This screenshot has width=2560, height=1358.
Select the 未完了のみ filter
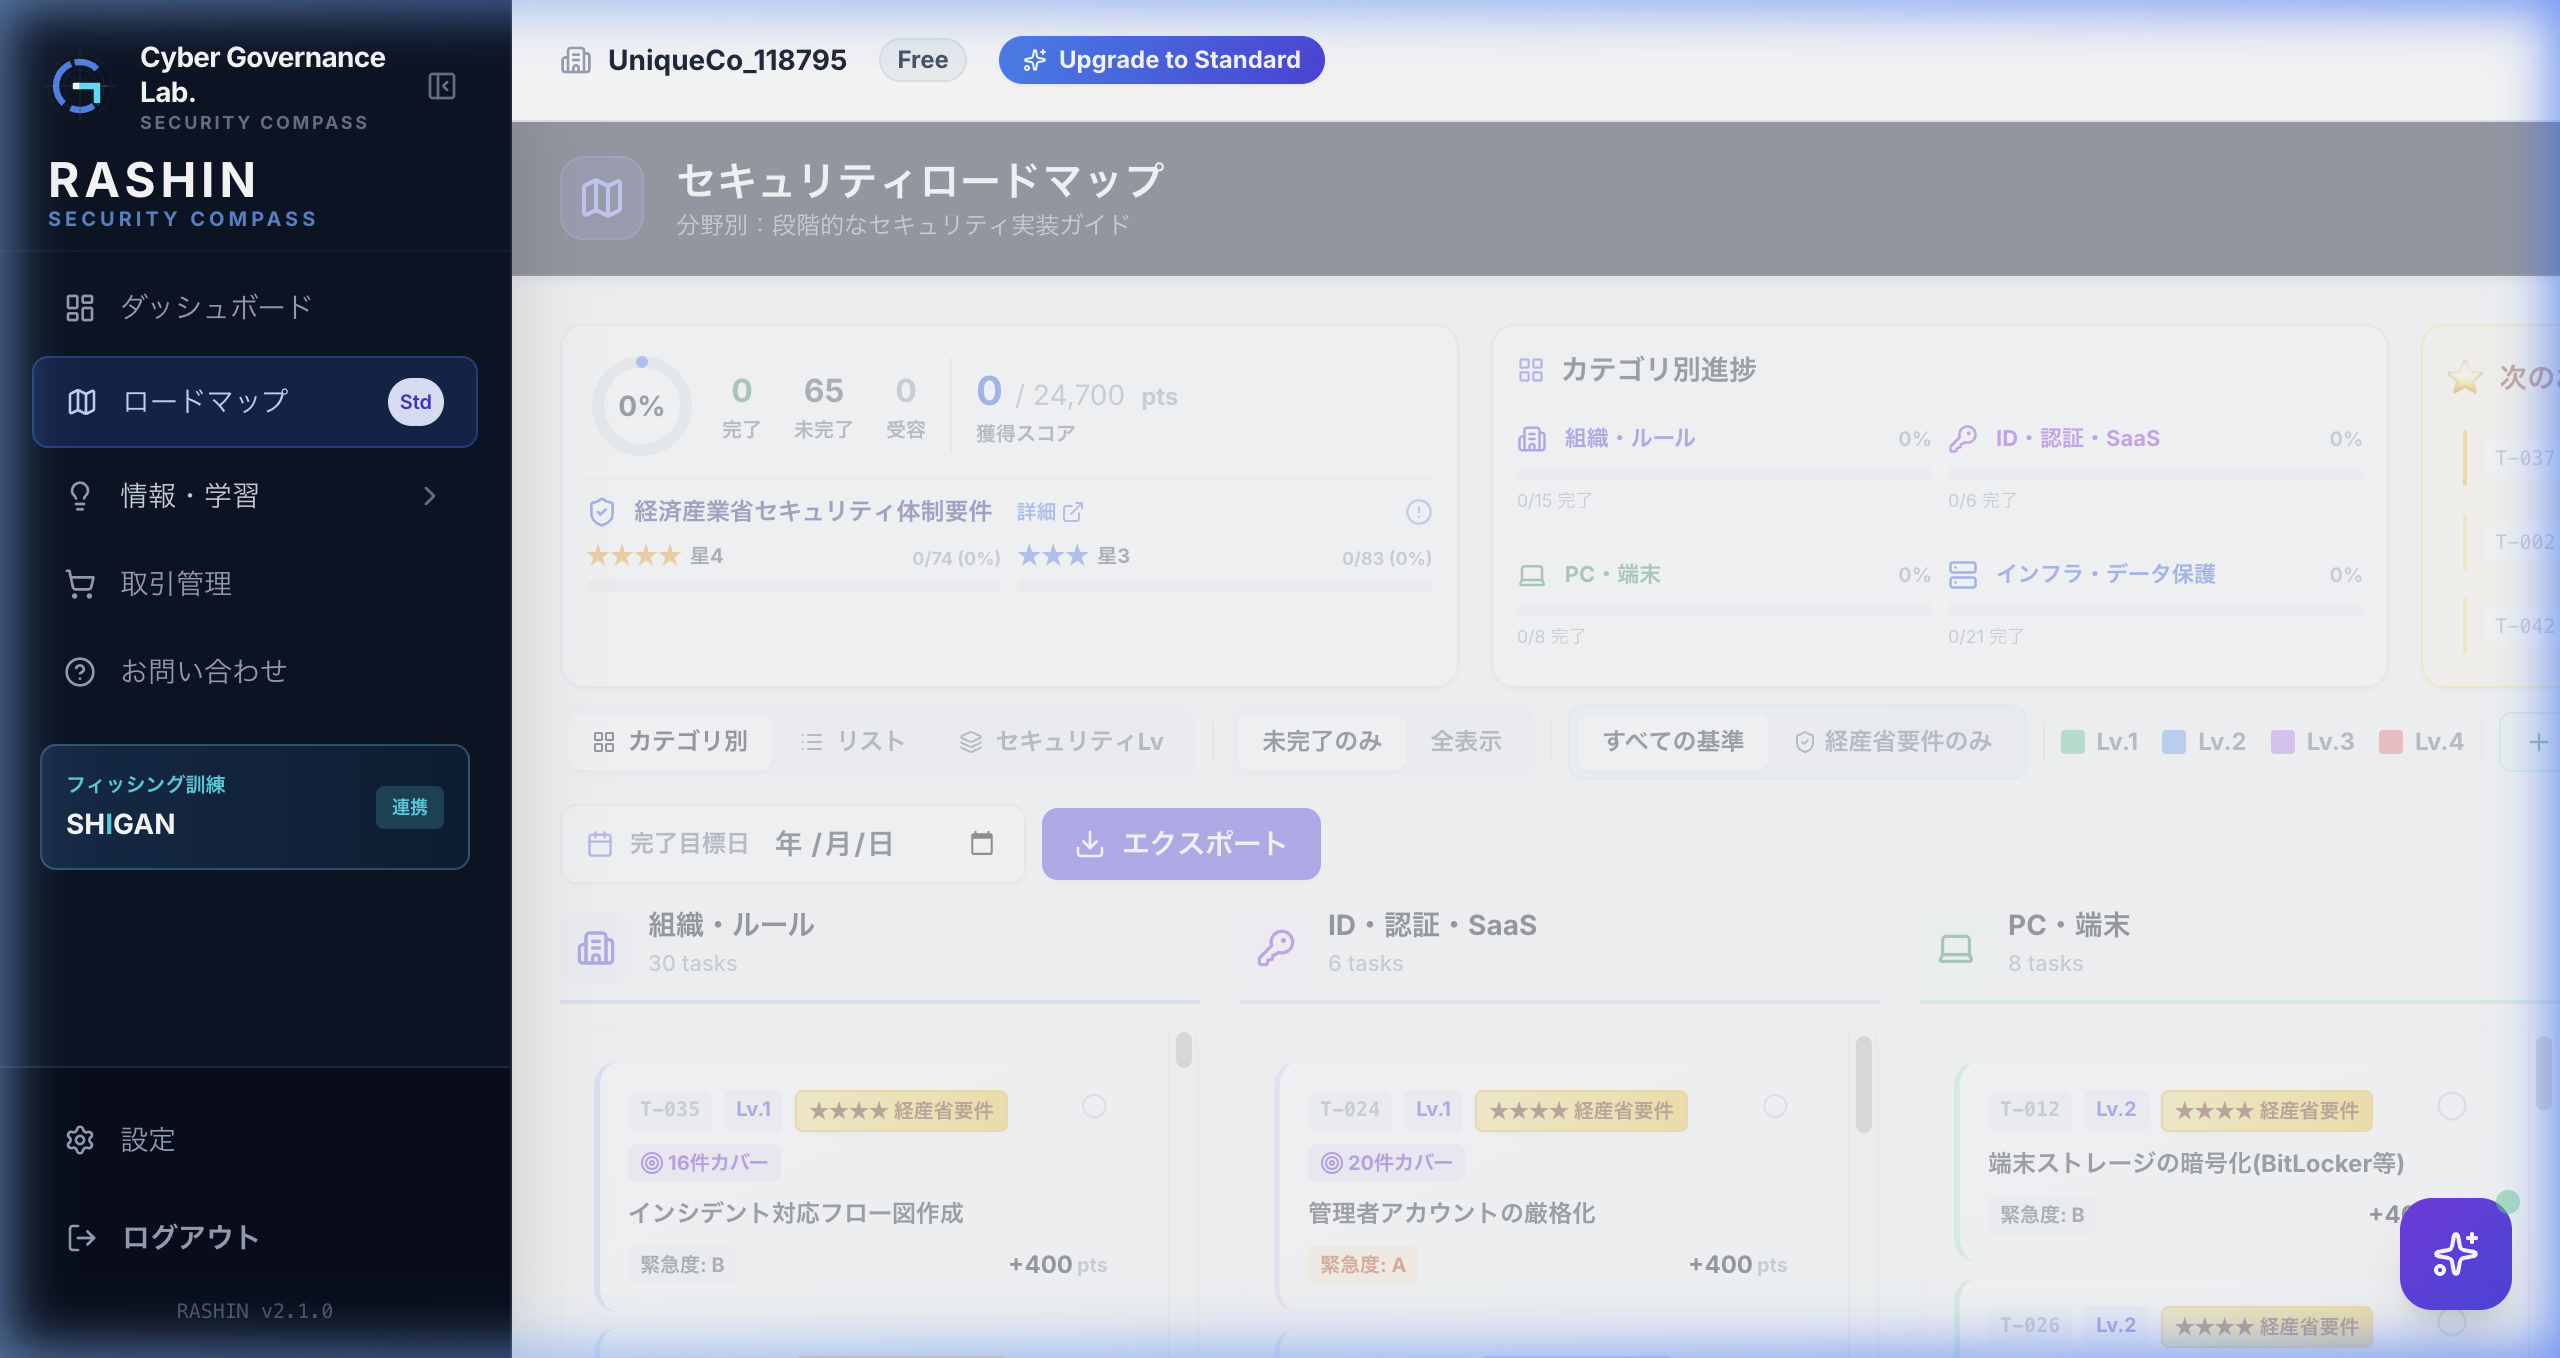pyautogui.click(x=1322, y=742)
